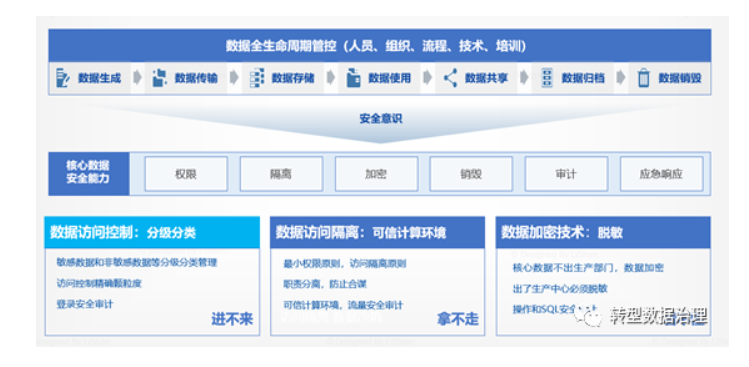The height and width of the screenshot is (367, 749).
Task: Select the 隔离 capability box
Action: pos(281,174)
